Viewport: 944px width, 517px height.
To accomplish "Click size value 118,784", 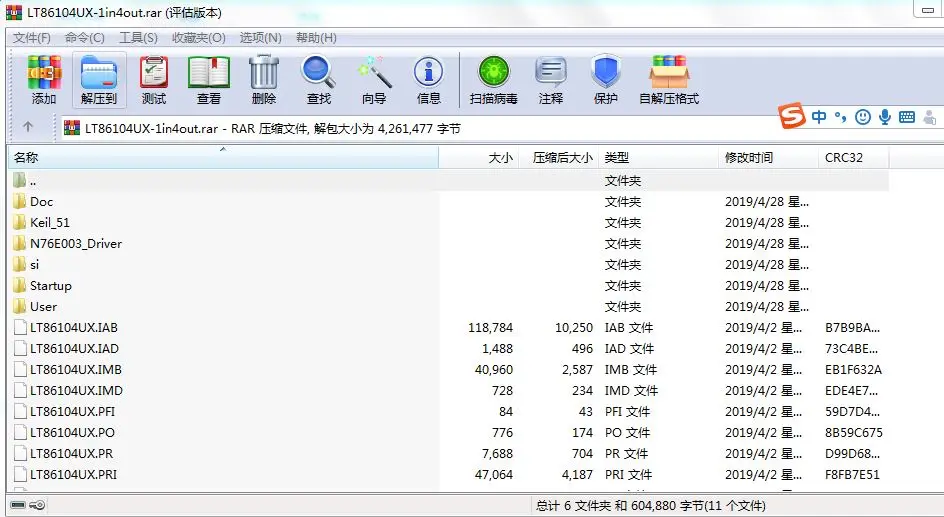I will [x=490, y=328].
